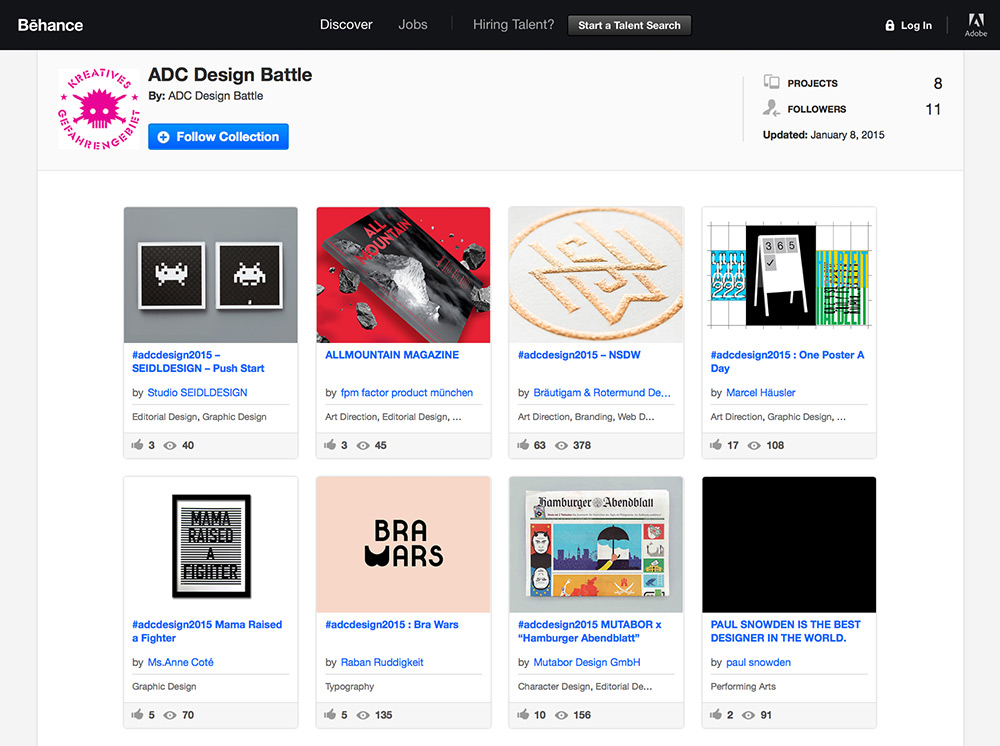Click the views eye icon on NSDW card

pos(561,446)
